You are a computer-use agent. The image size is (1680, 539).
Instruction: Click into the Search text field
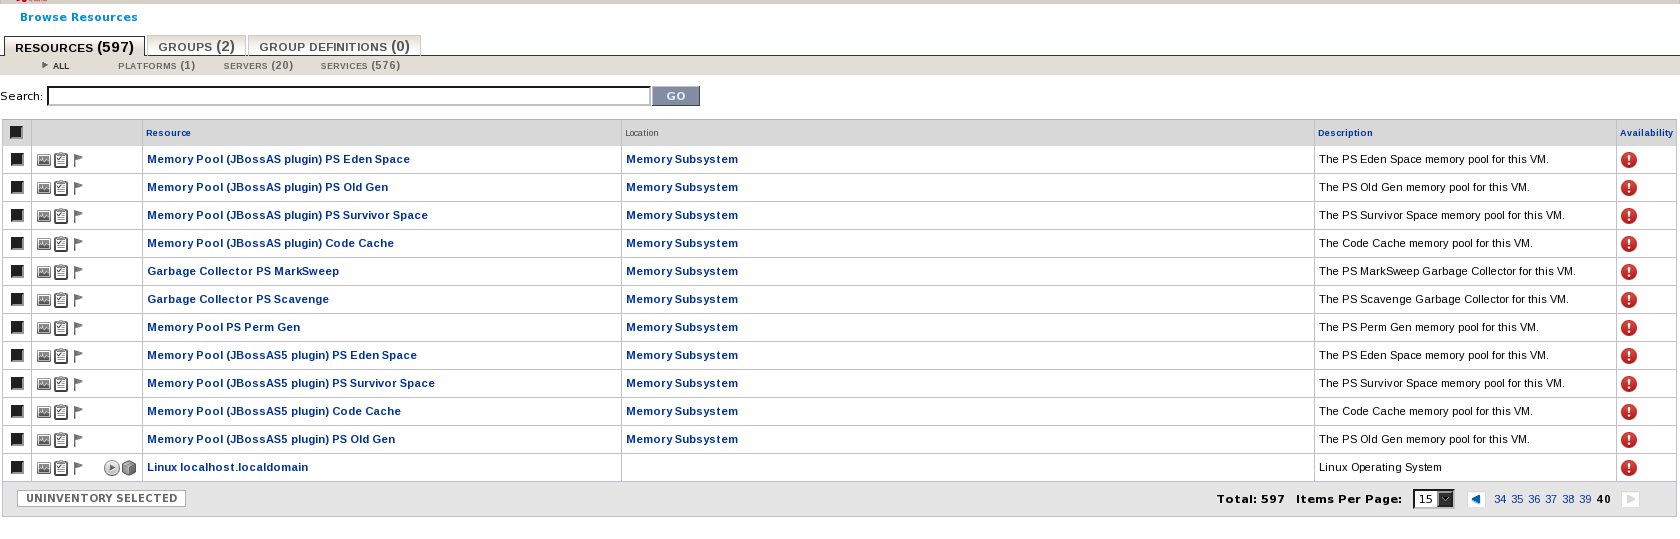point(349,96)
